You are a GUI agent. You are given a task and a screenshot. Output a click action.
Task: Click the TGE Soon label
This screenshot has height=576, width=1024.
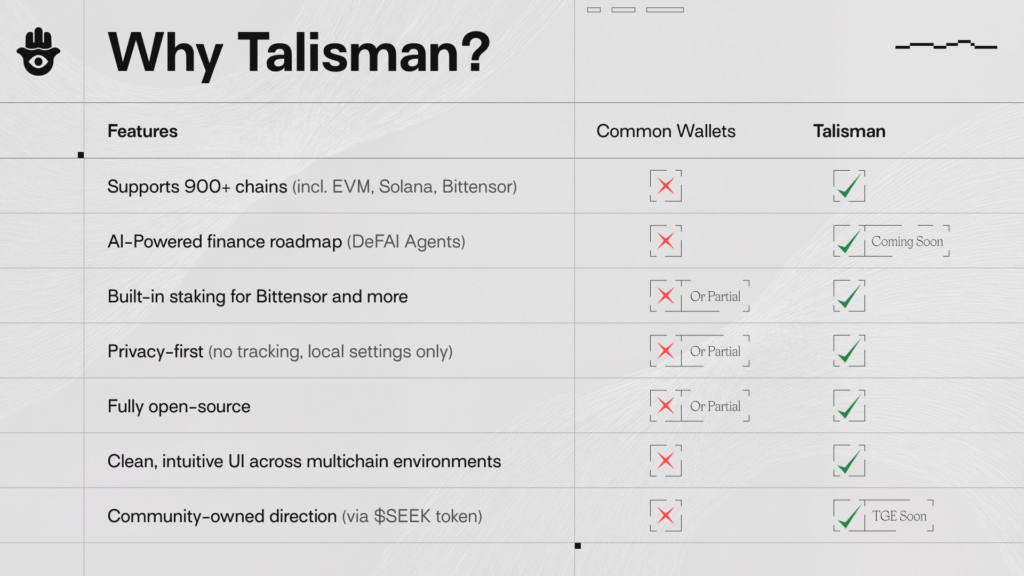(898, 516)
